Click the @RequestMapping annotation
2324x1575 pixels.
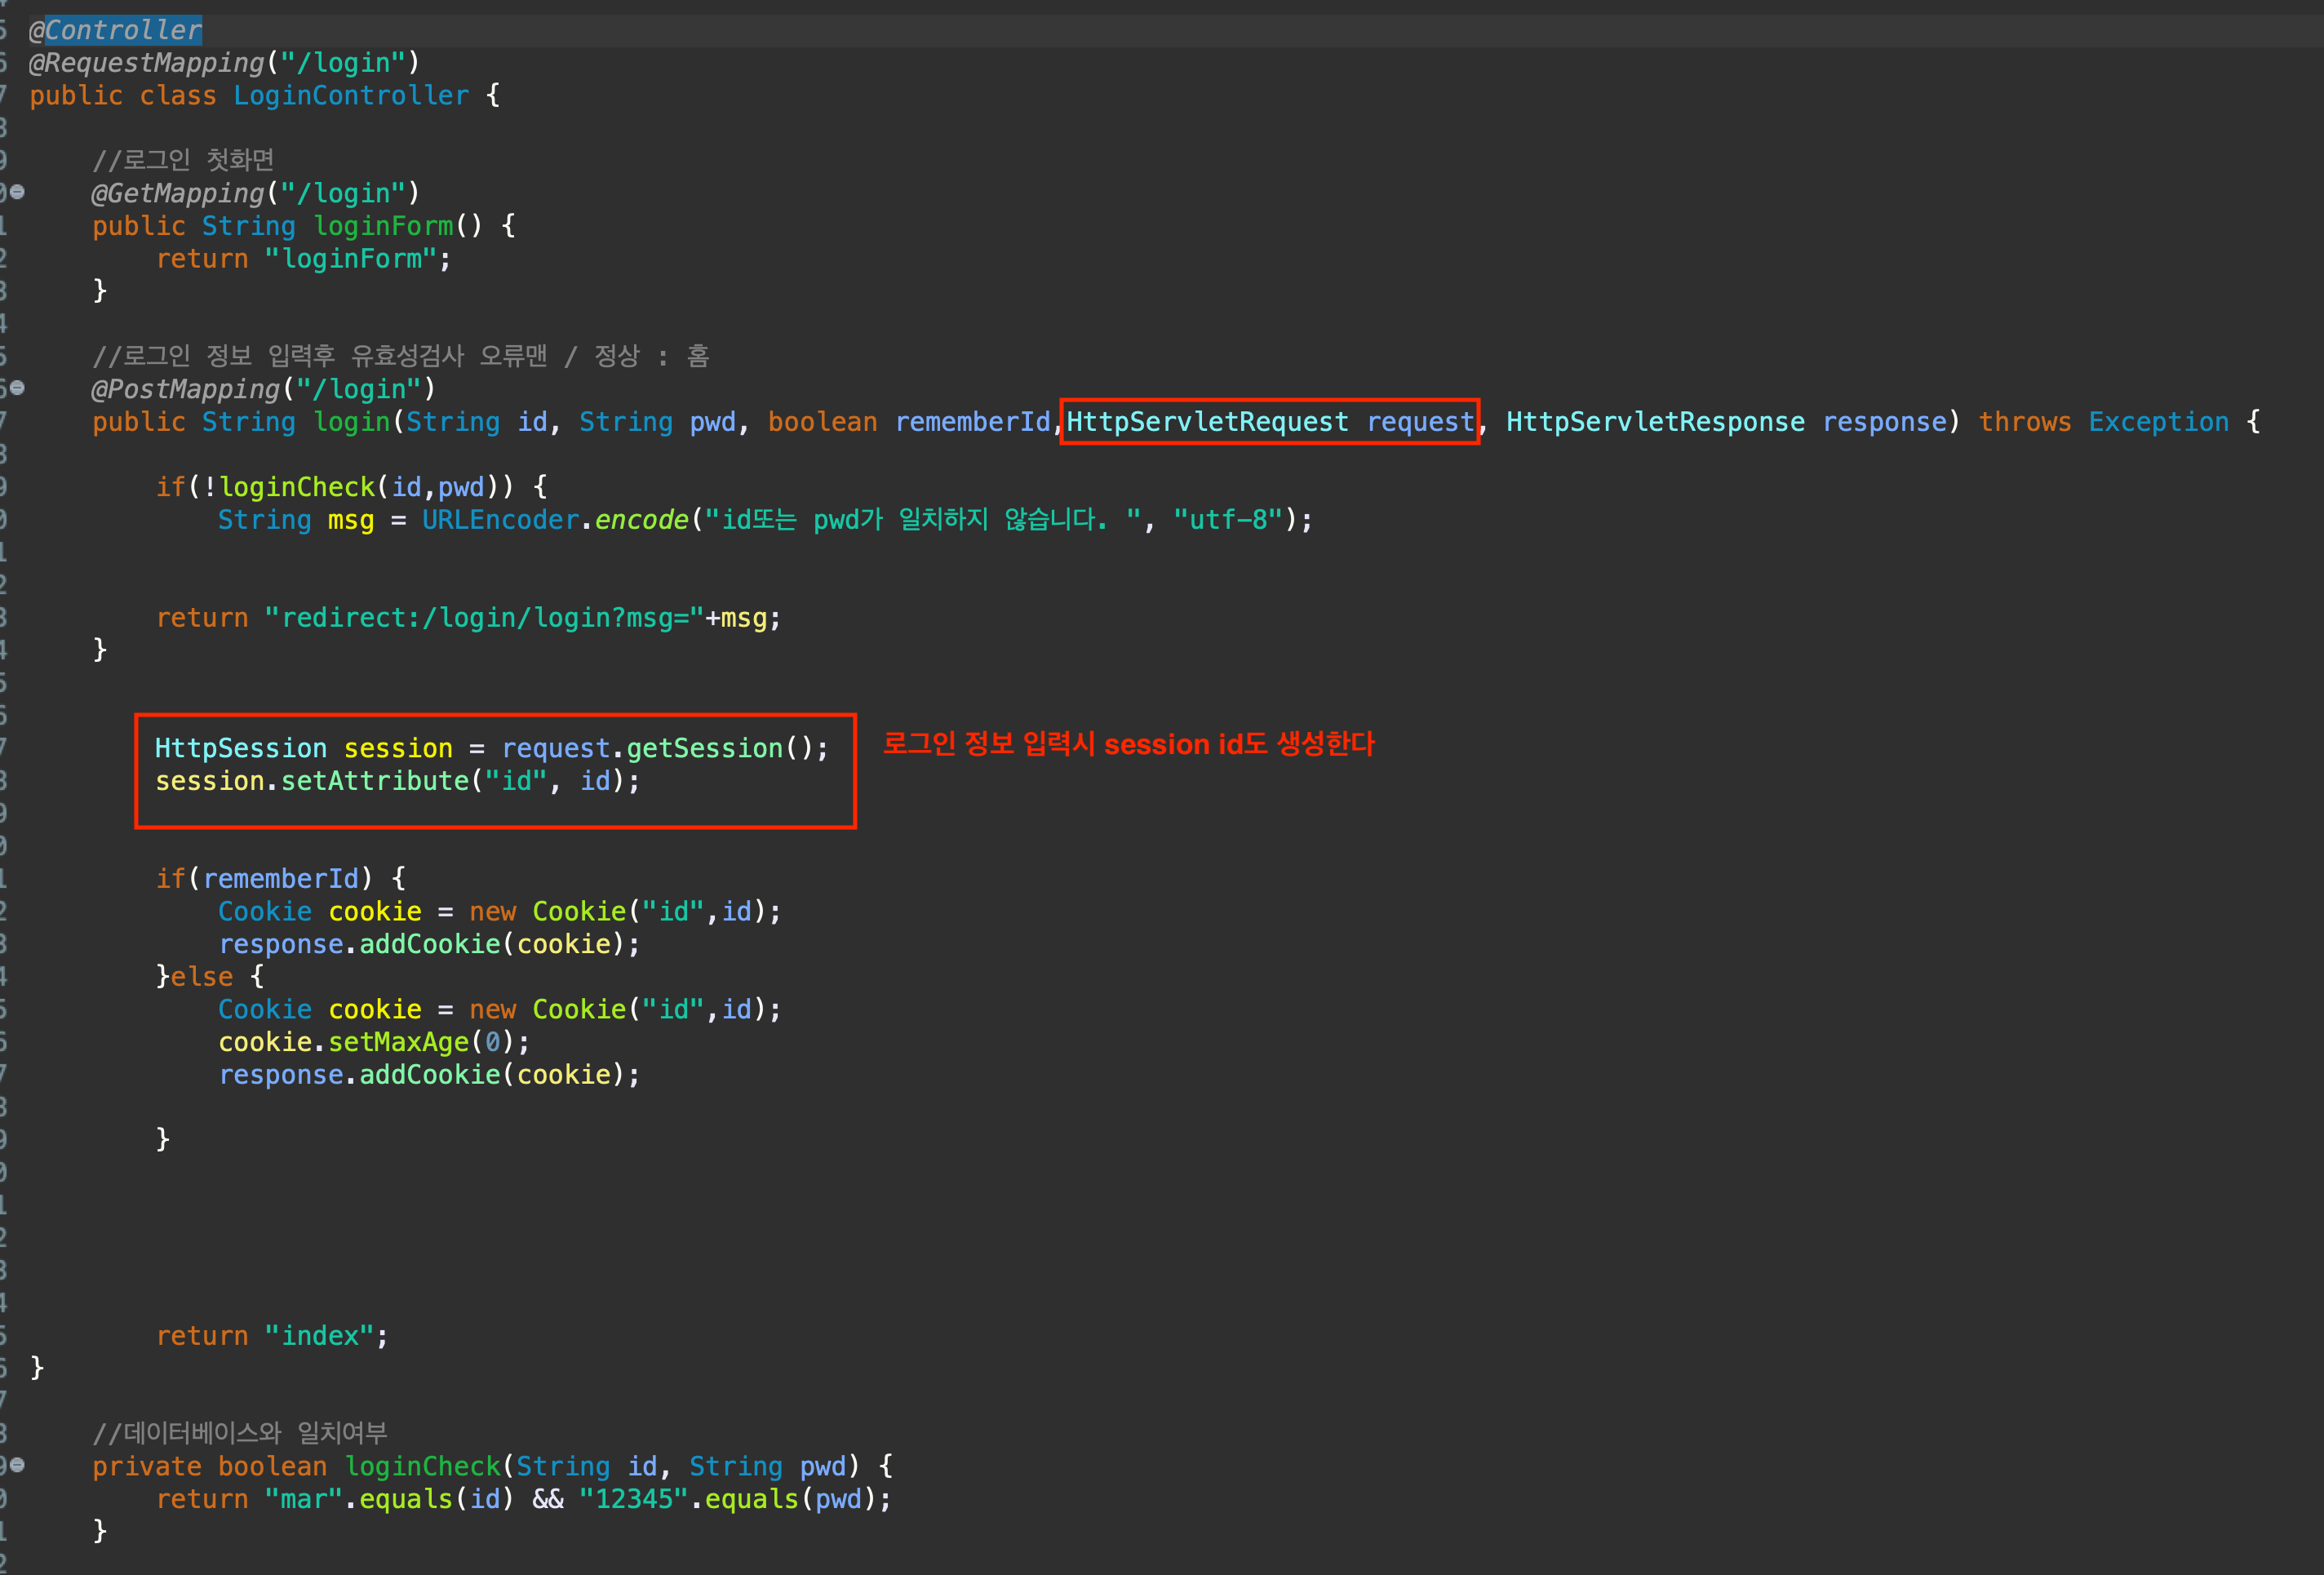[148, 63]
